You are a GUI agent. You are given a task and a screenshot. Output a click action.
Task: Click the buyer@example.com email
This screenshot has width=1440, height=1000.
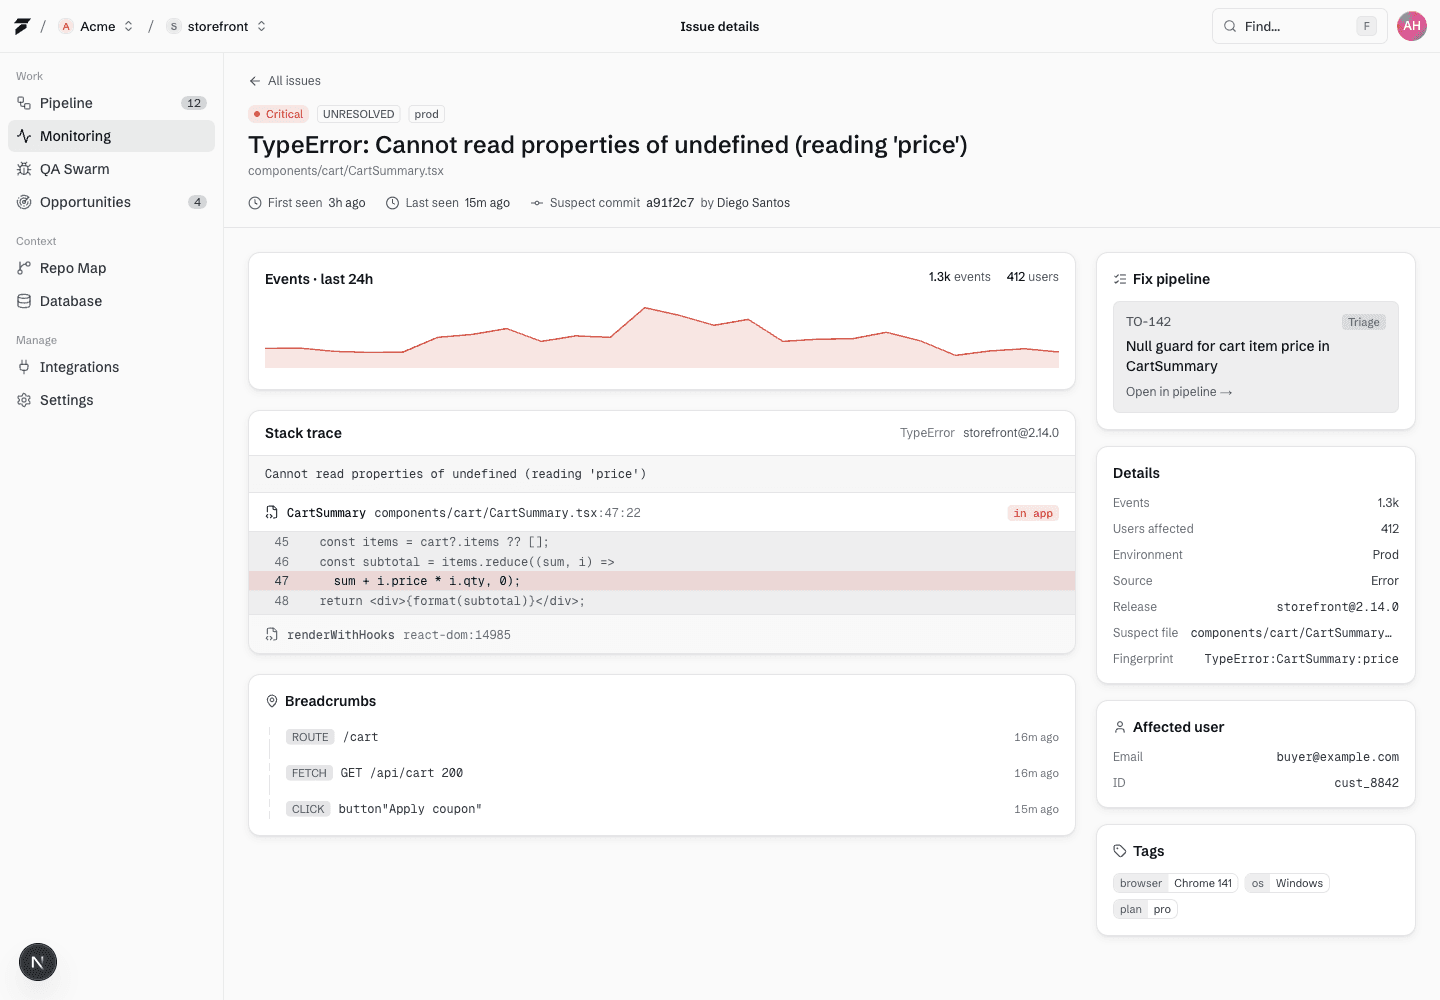tap(1337, 757)
